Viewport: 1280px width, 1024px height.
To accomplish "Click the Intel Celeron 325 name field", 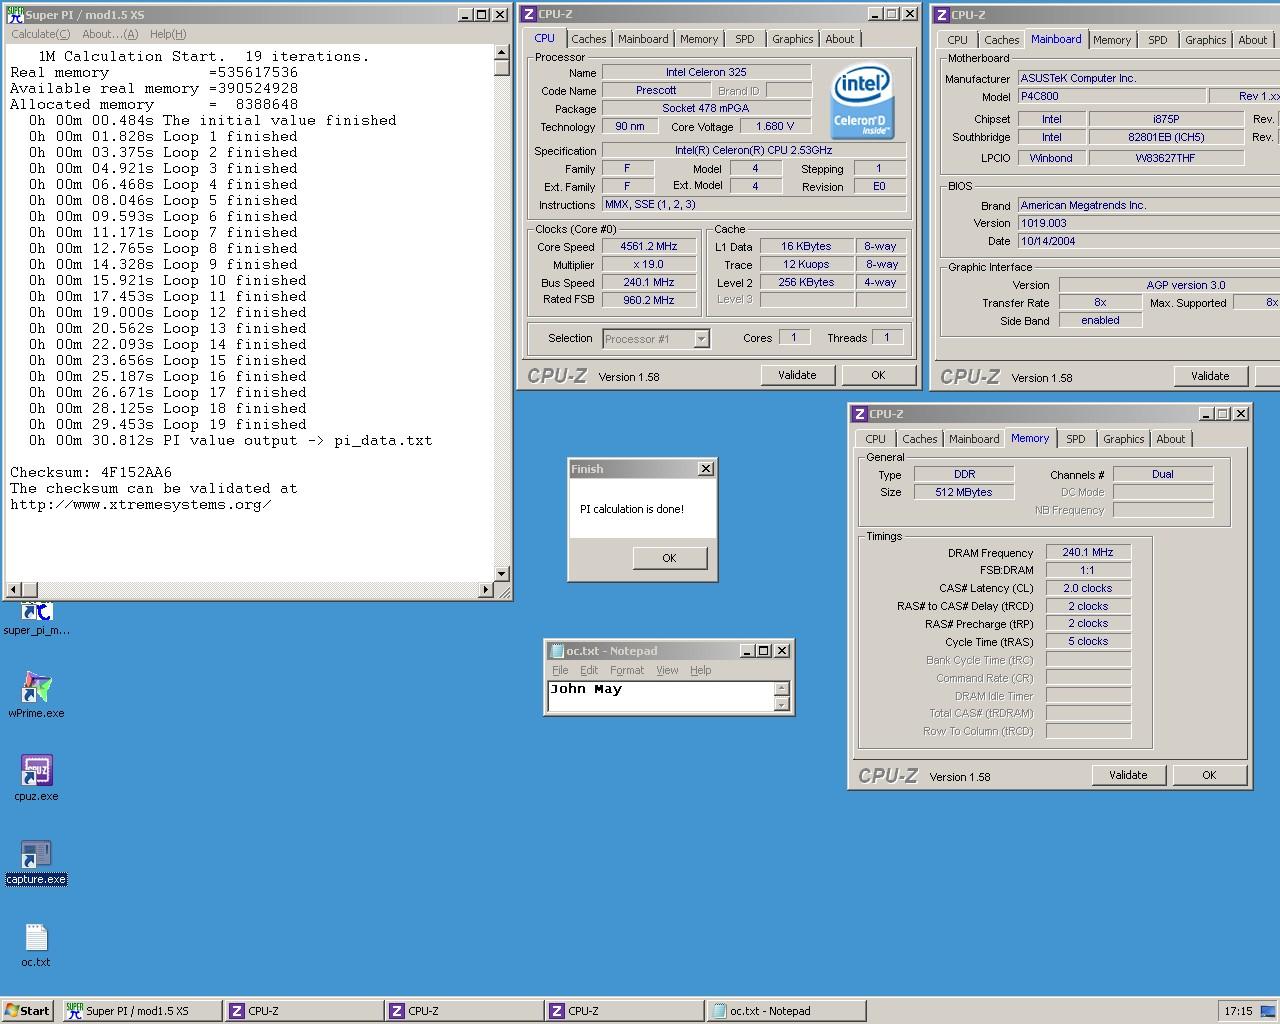I will pos(706,72).
